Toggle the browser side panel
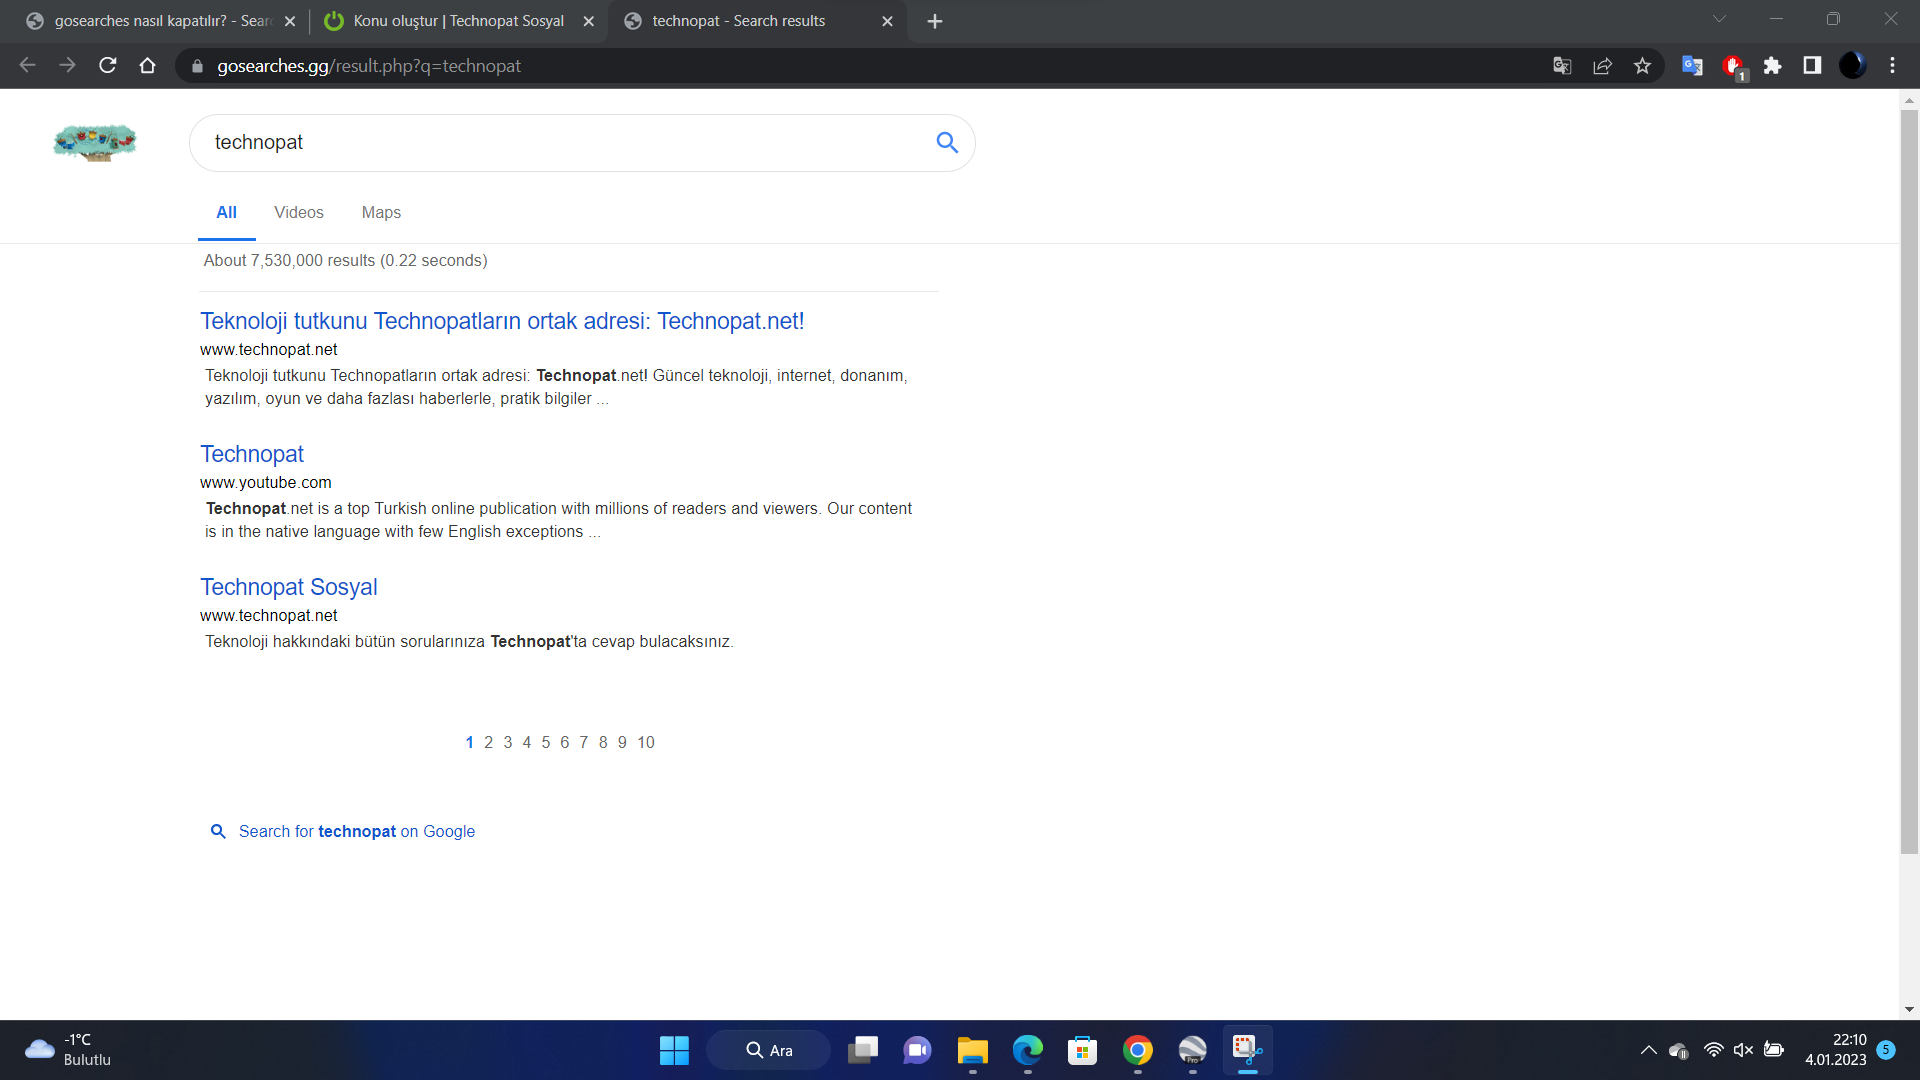1920x1080 pixels. [1812, 66]
